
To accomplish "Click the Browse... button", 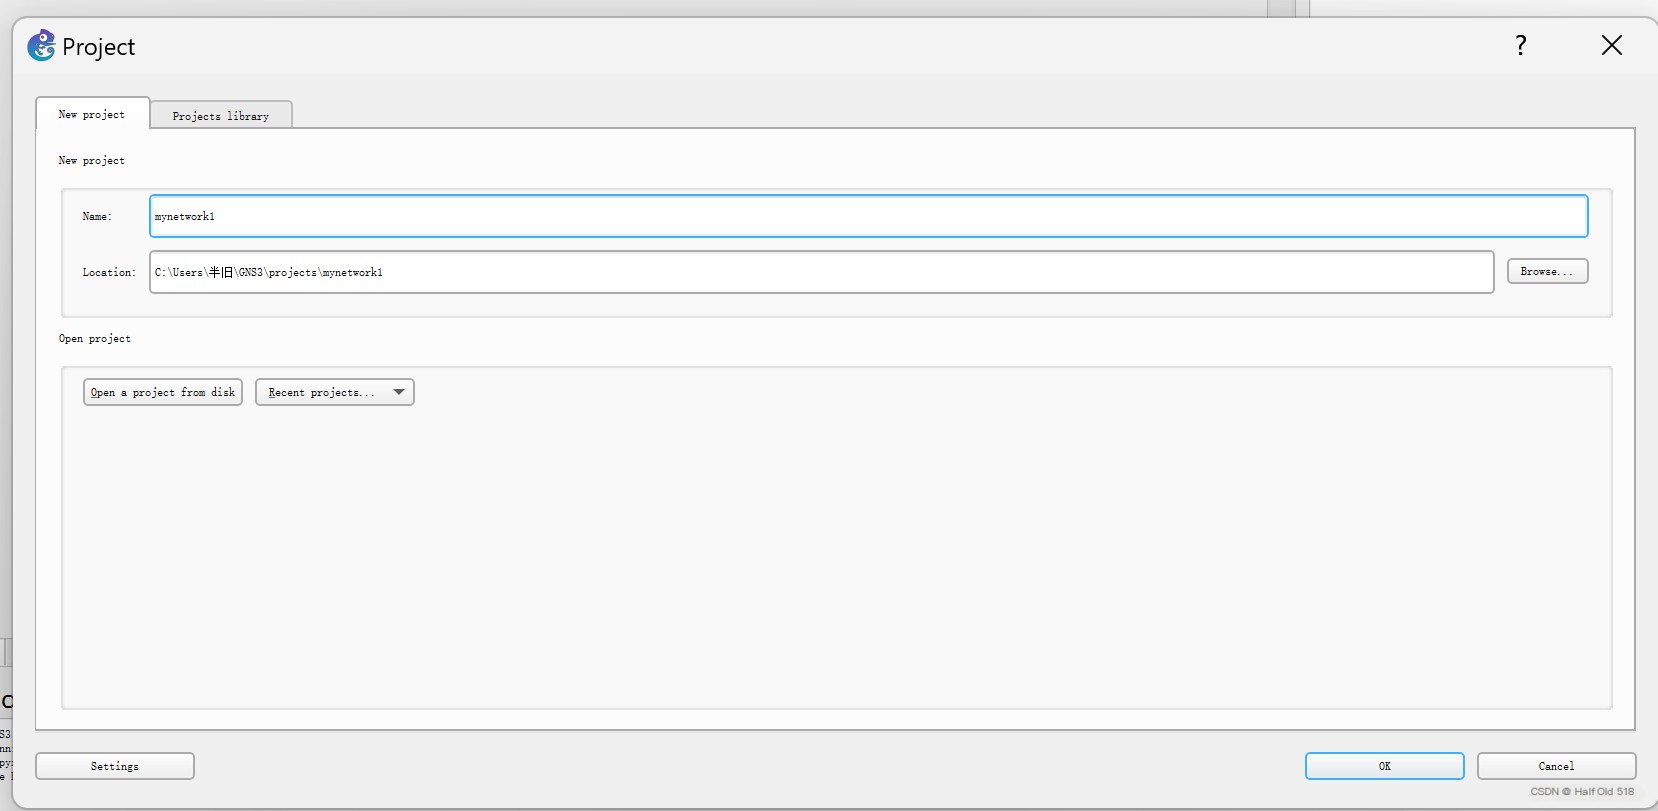I will [1547, 271].
